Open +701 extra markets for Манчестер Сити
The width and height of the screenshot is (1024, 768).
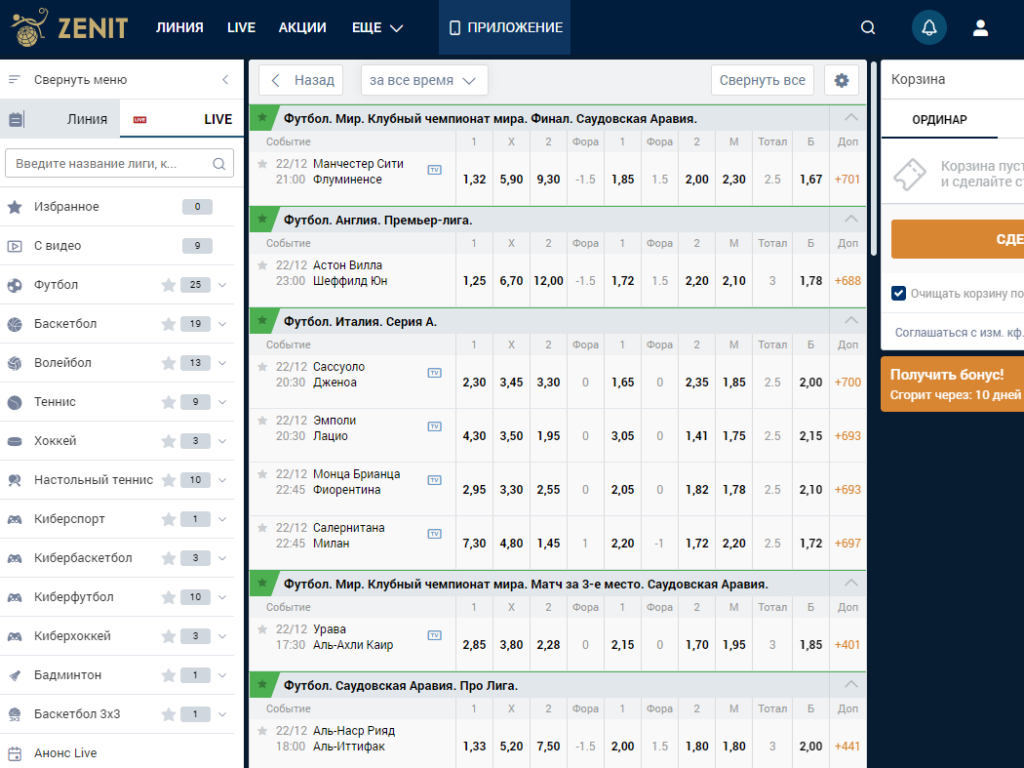tap(848, 180)
